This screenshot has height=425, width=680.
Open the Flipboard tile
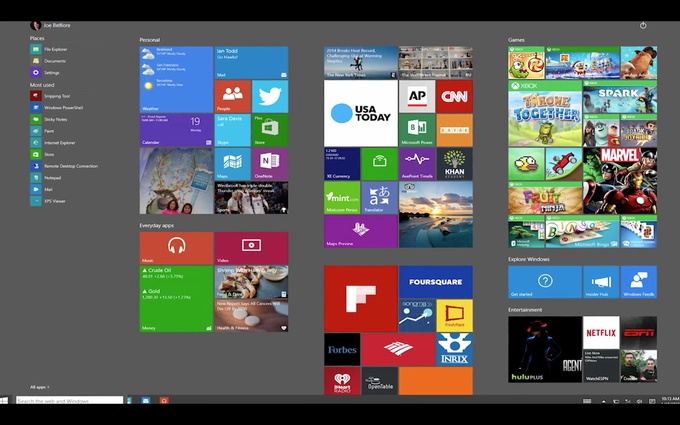coord(361,299)
